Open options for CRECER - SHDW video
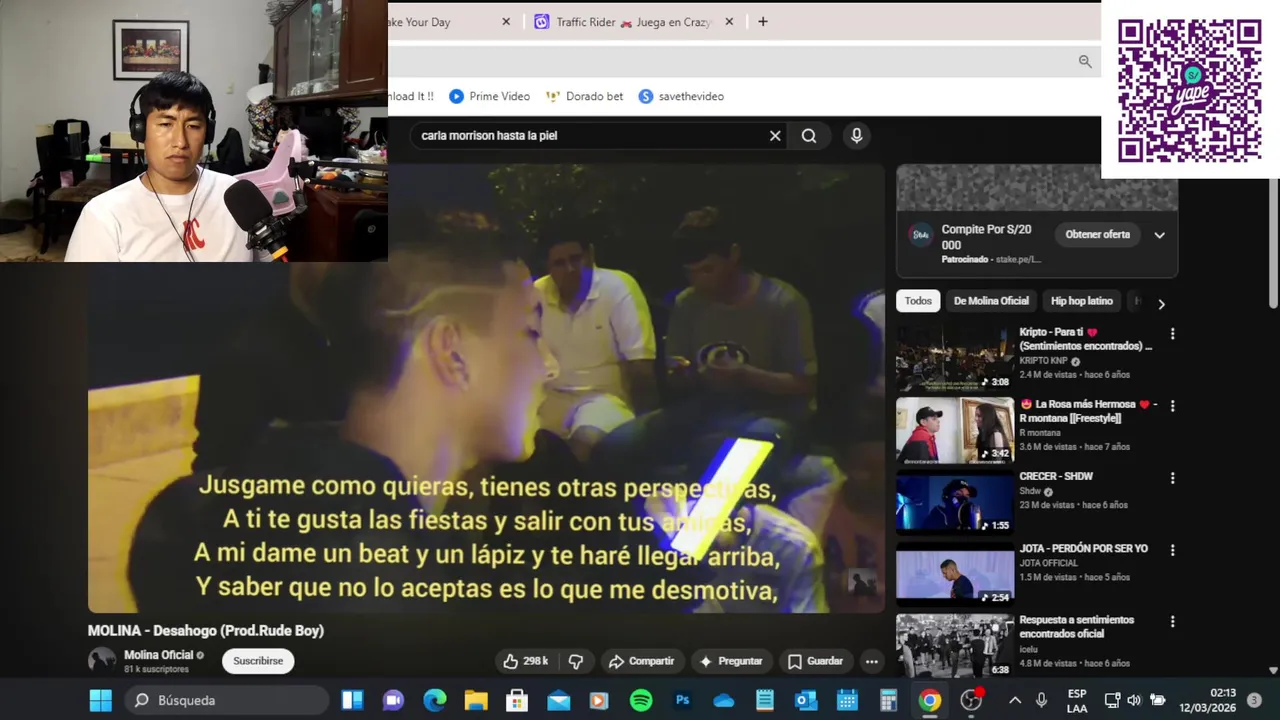Image resolution: width=1280 pixels, height=720 pixels. coord(1173,478)
